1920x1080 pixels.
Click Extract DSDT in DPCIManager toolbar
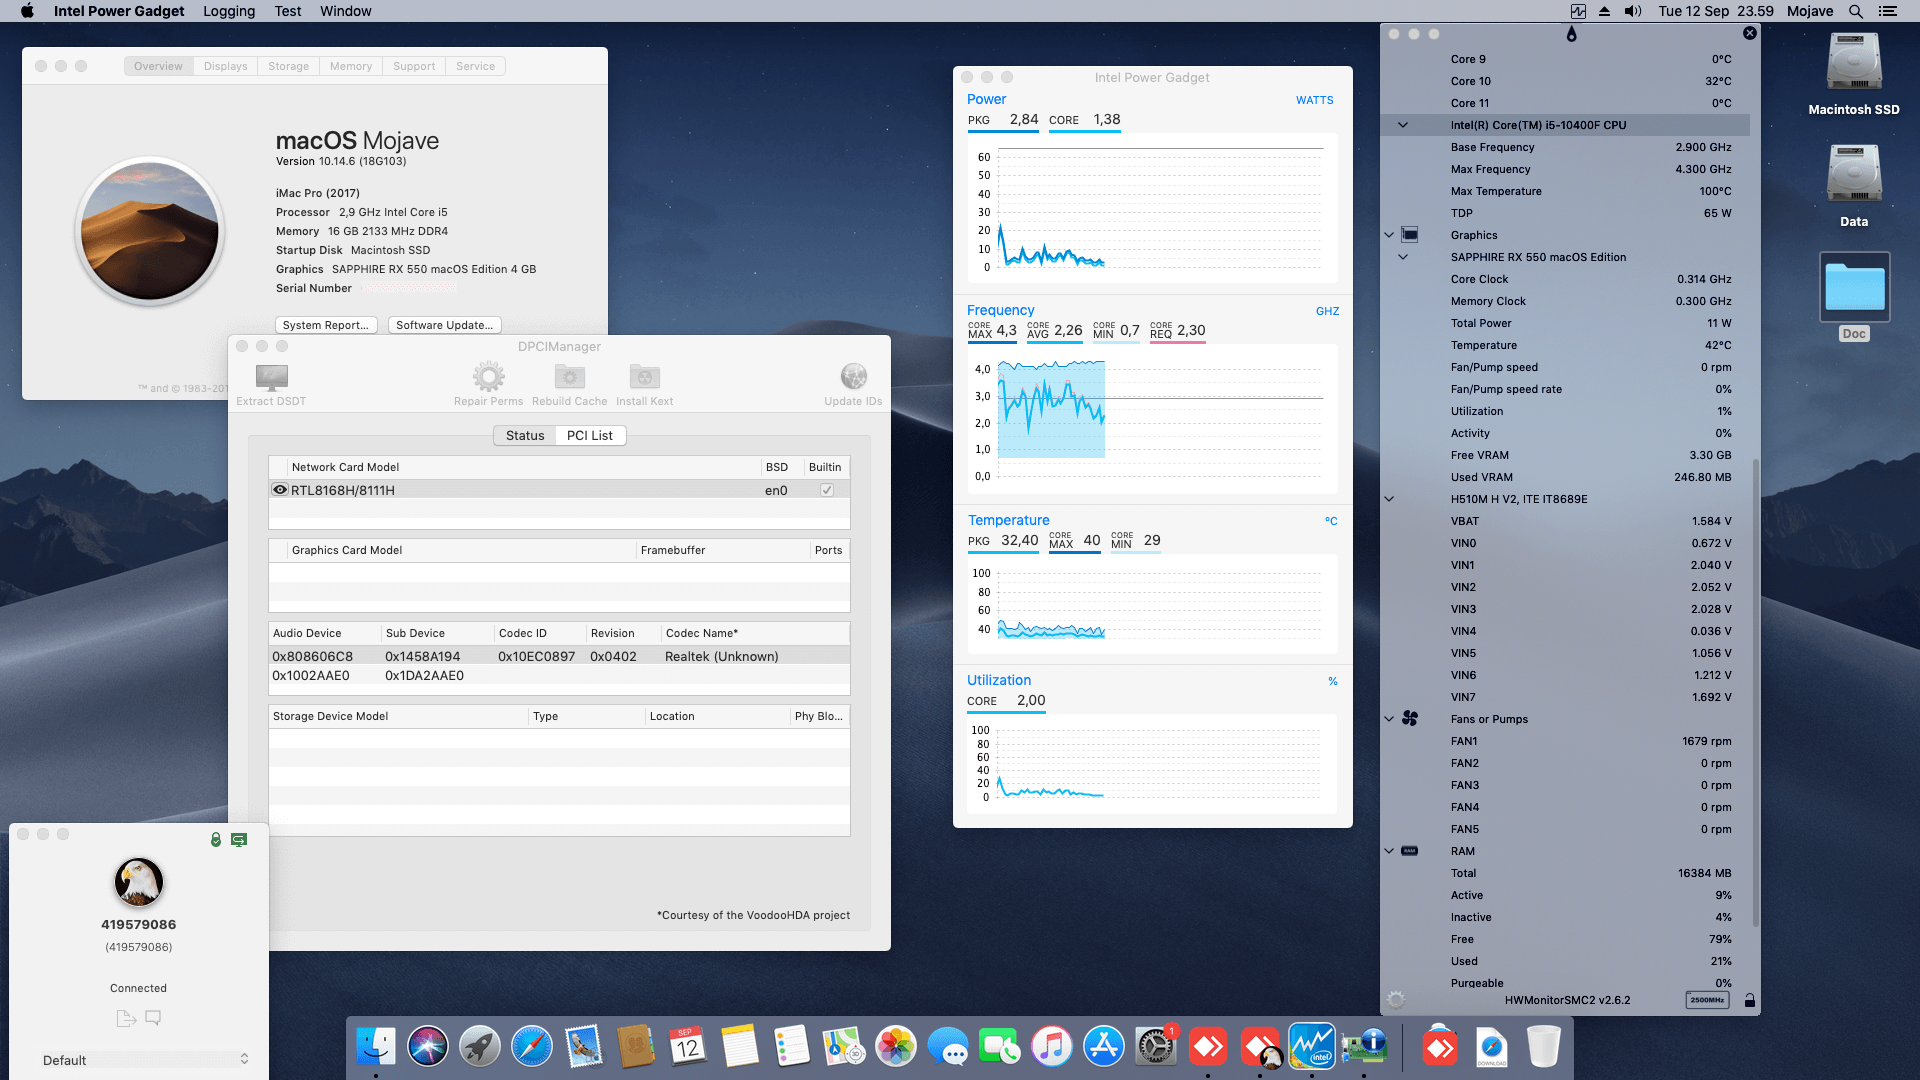point(271,384)
